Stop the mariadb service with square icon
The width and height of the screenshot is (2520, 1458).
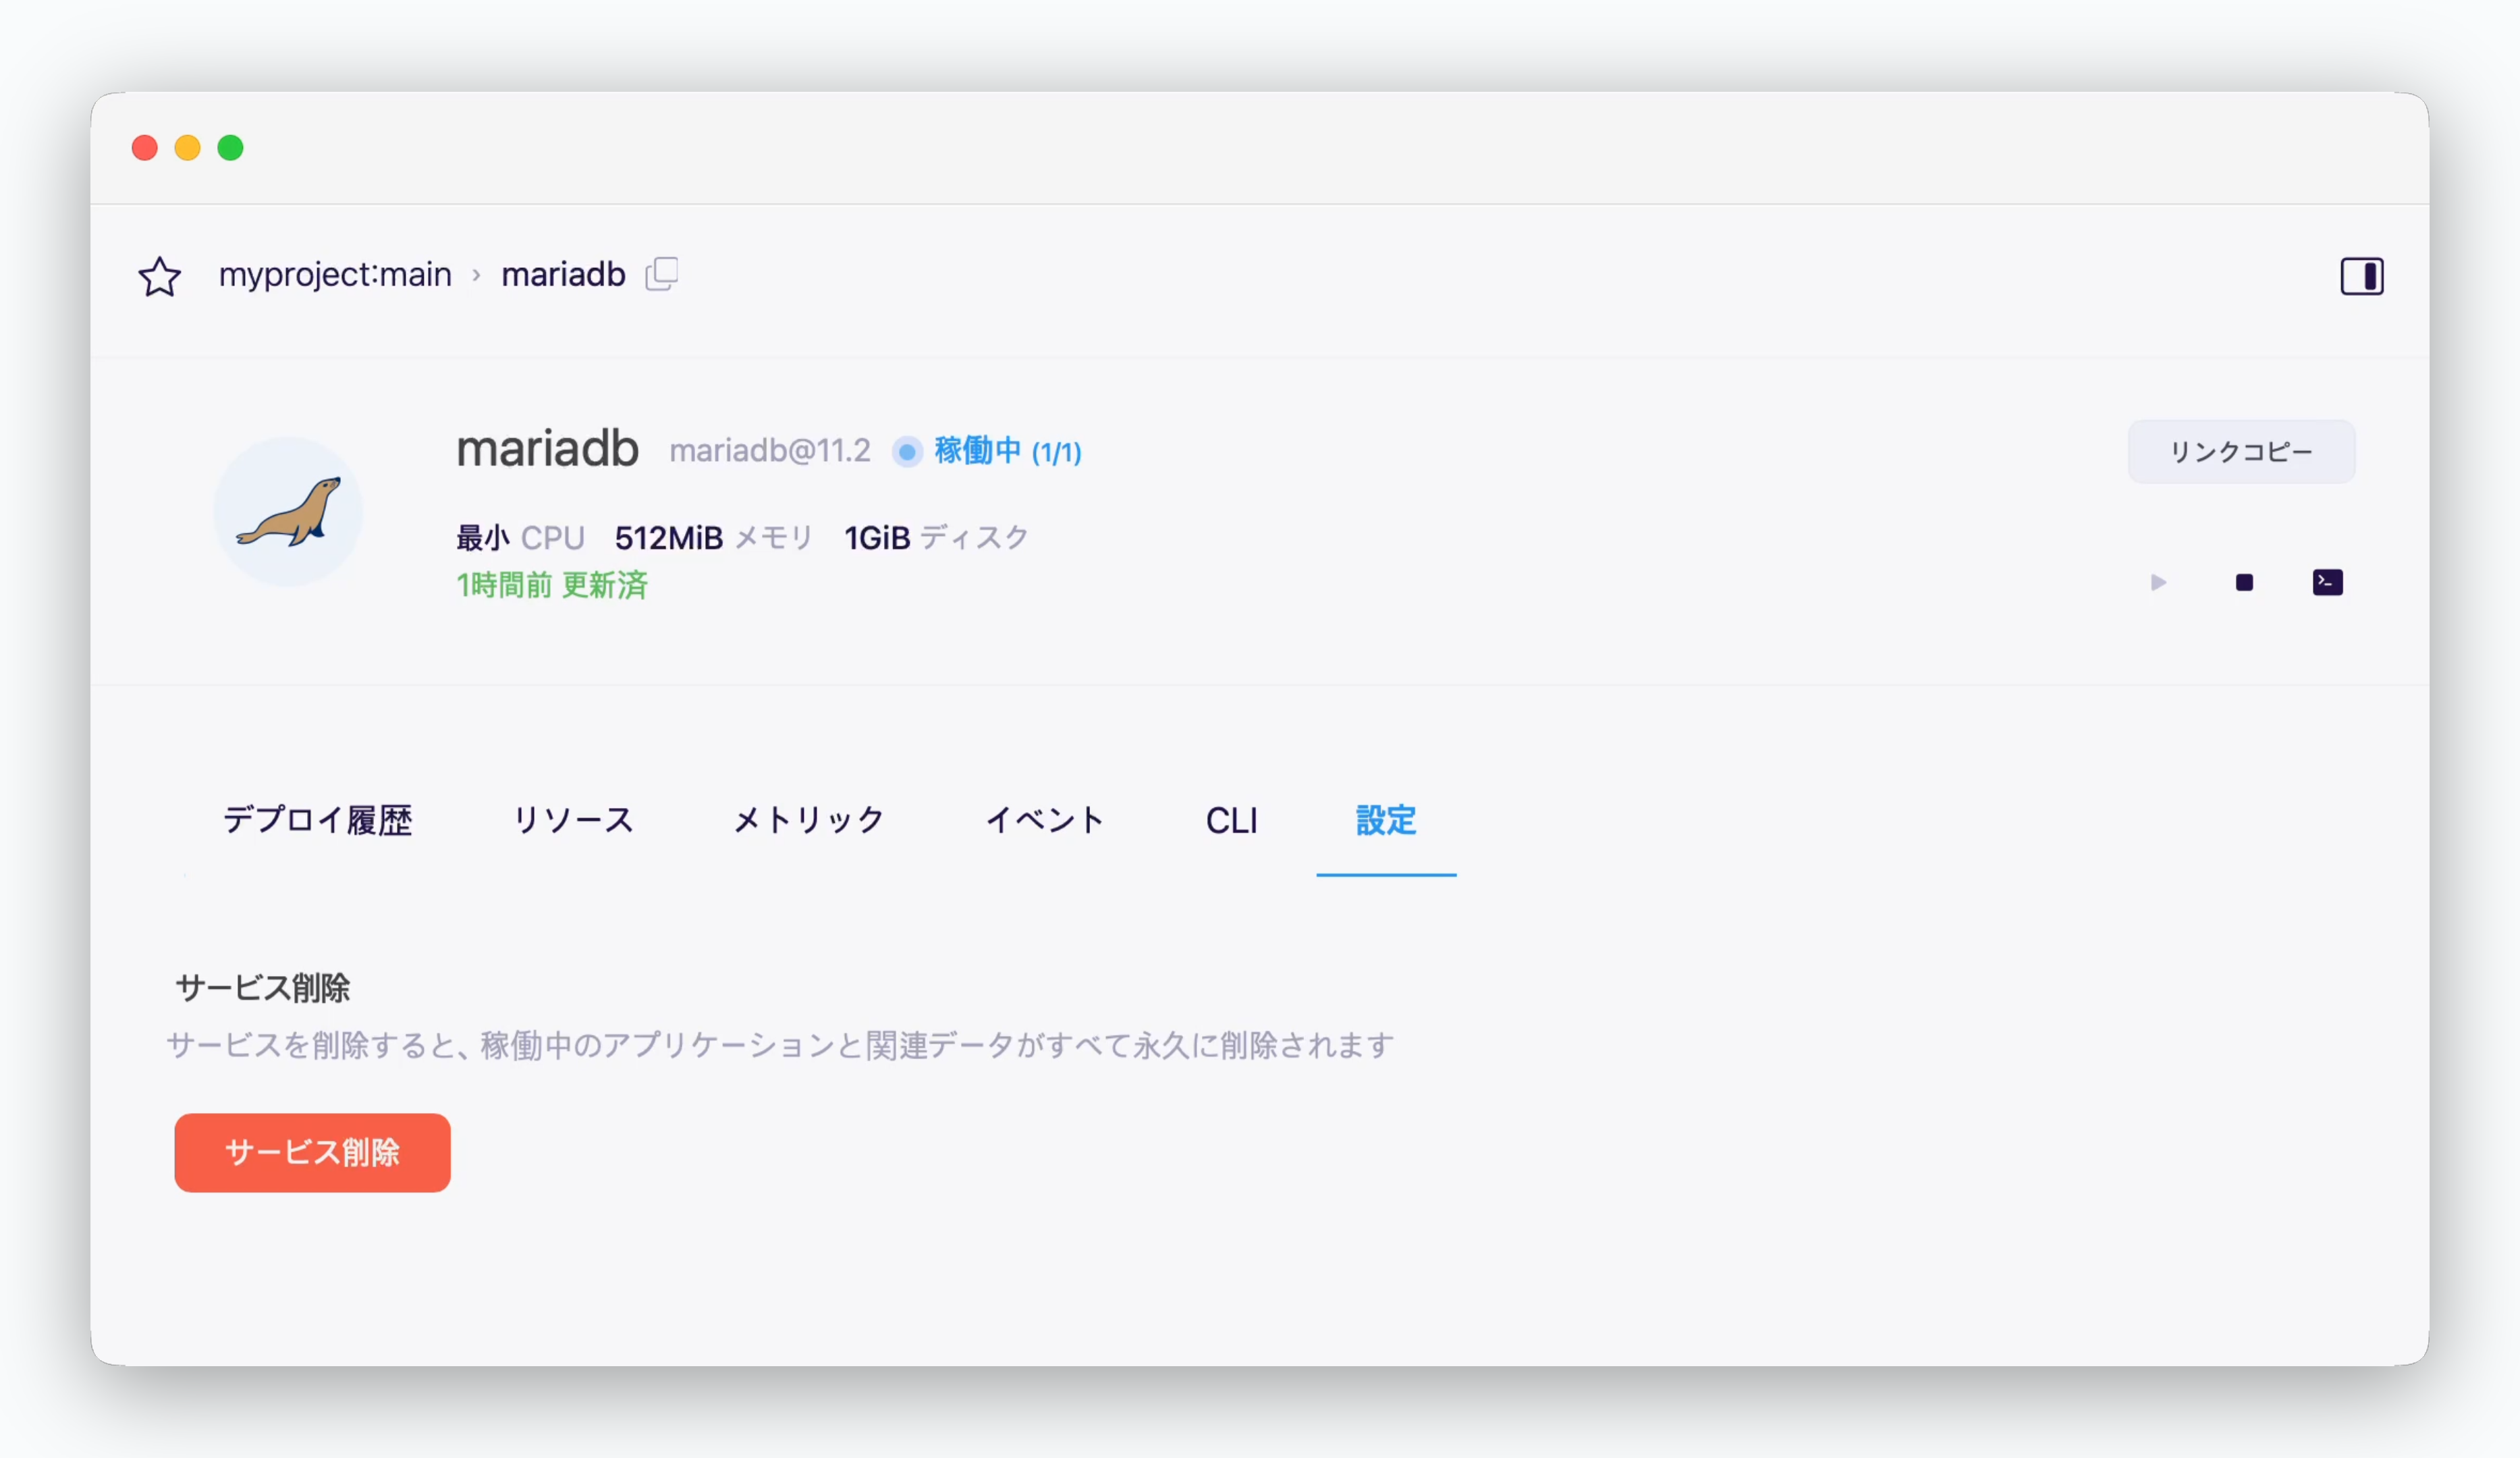click(2244, 582)
